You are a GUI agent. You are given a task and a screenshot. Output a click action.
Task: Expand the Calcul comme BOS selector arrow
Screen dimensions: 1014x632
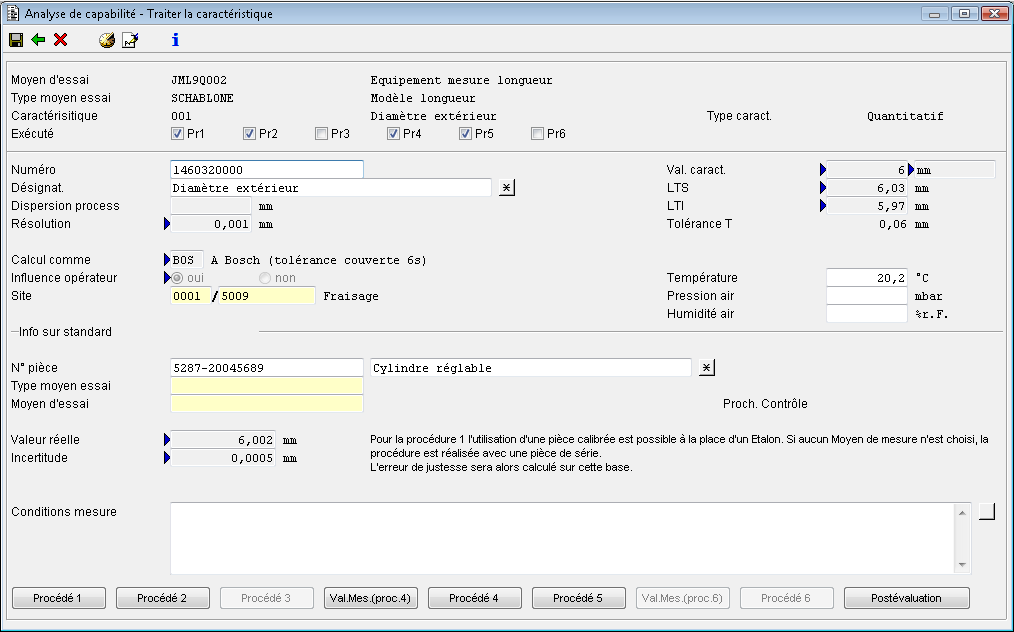coord(167,260)
